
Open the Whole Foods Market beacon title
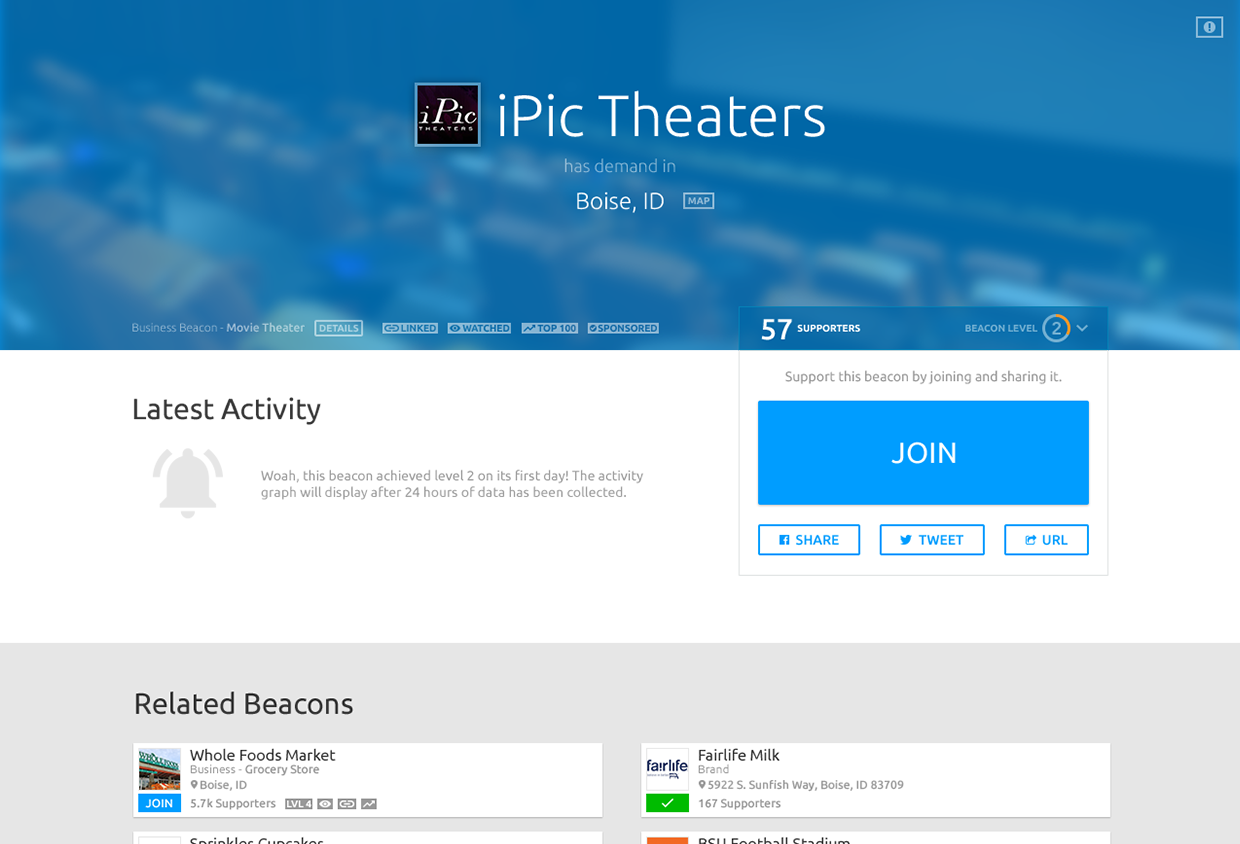point(262,755)
